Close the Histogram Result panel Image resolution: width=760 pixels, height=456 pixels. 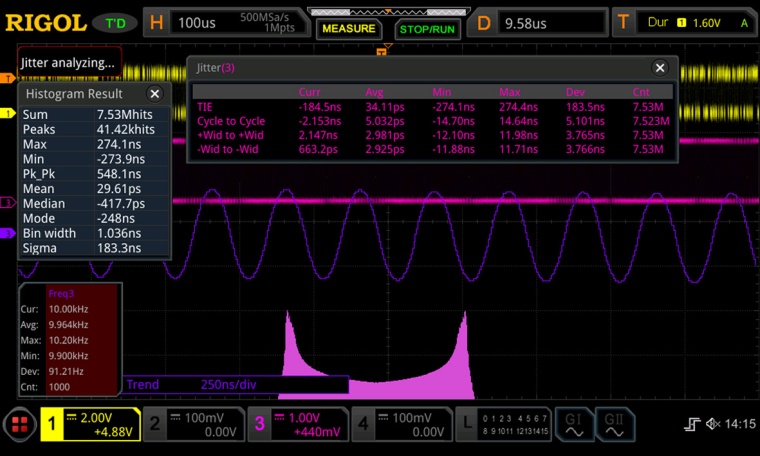[x=155, y=94]
